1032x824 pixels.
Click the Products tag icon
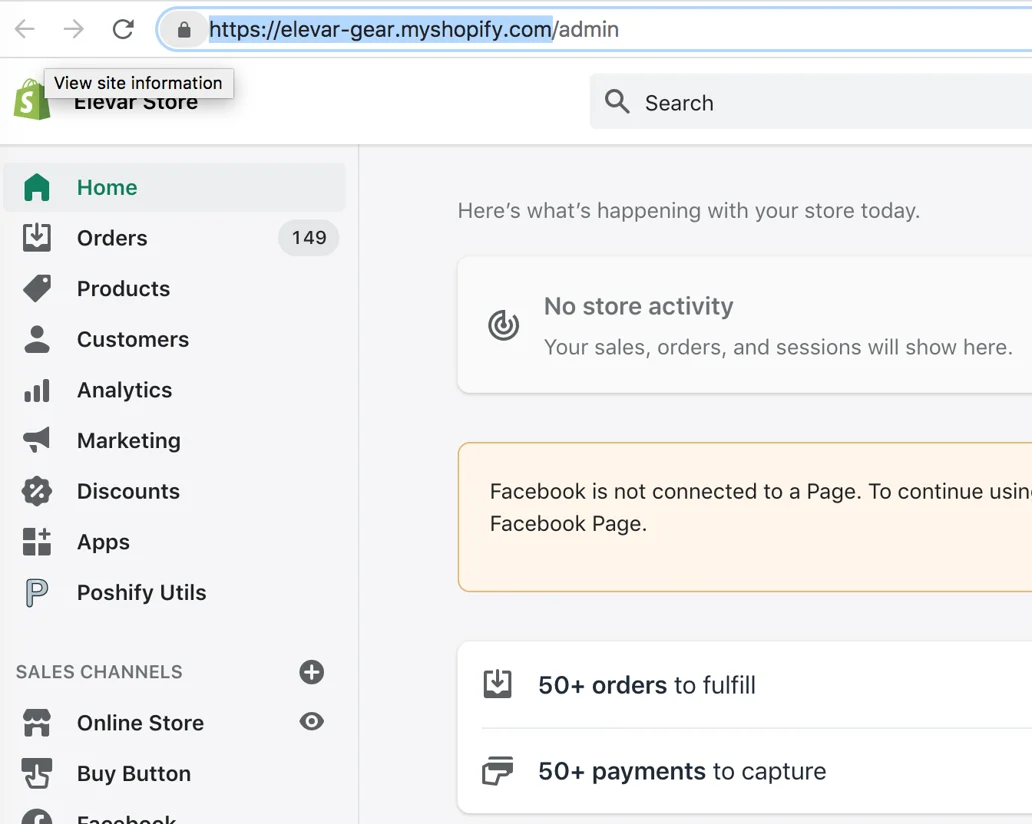coord(37,288)
